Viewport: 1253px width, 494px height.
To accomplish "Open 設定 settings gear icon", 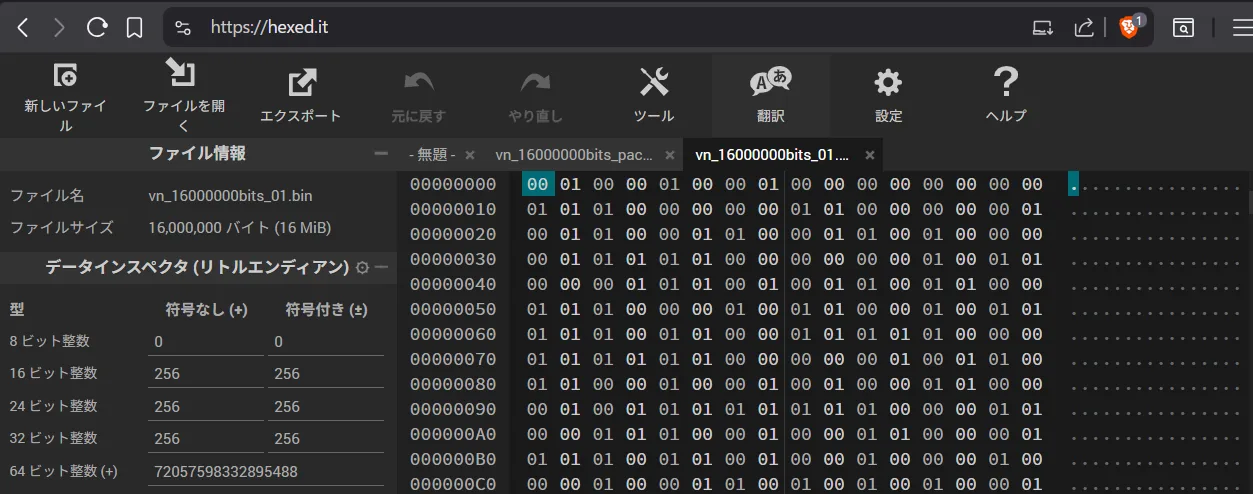I will tap(888, 82).
